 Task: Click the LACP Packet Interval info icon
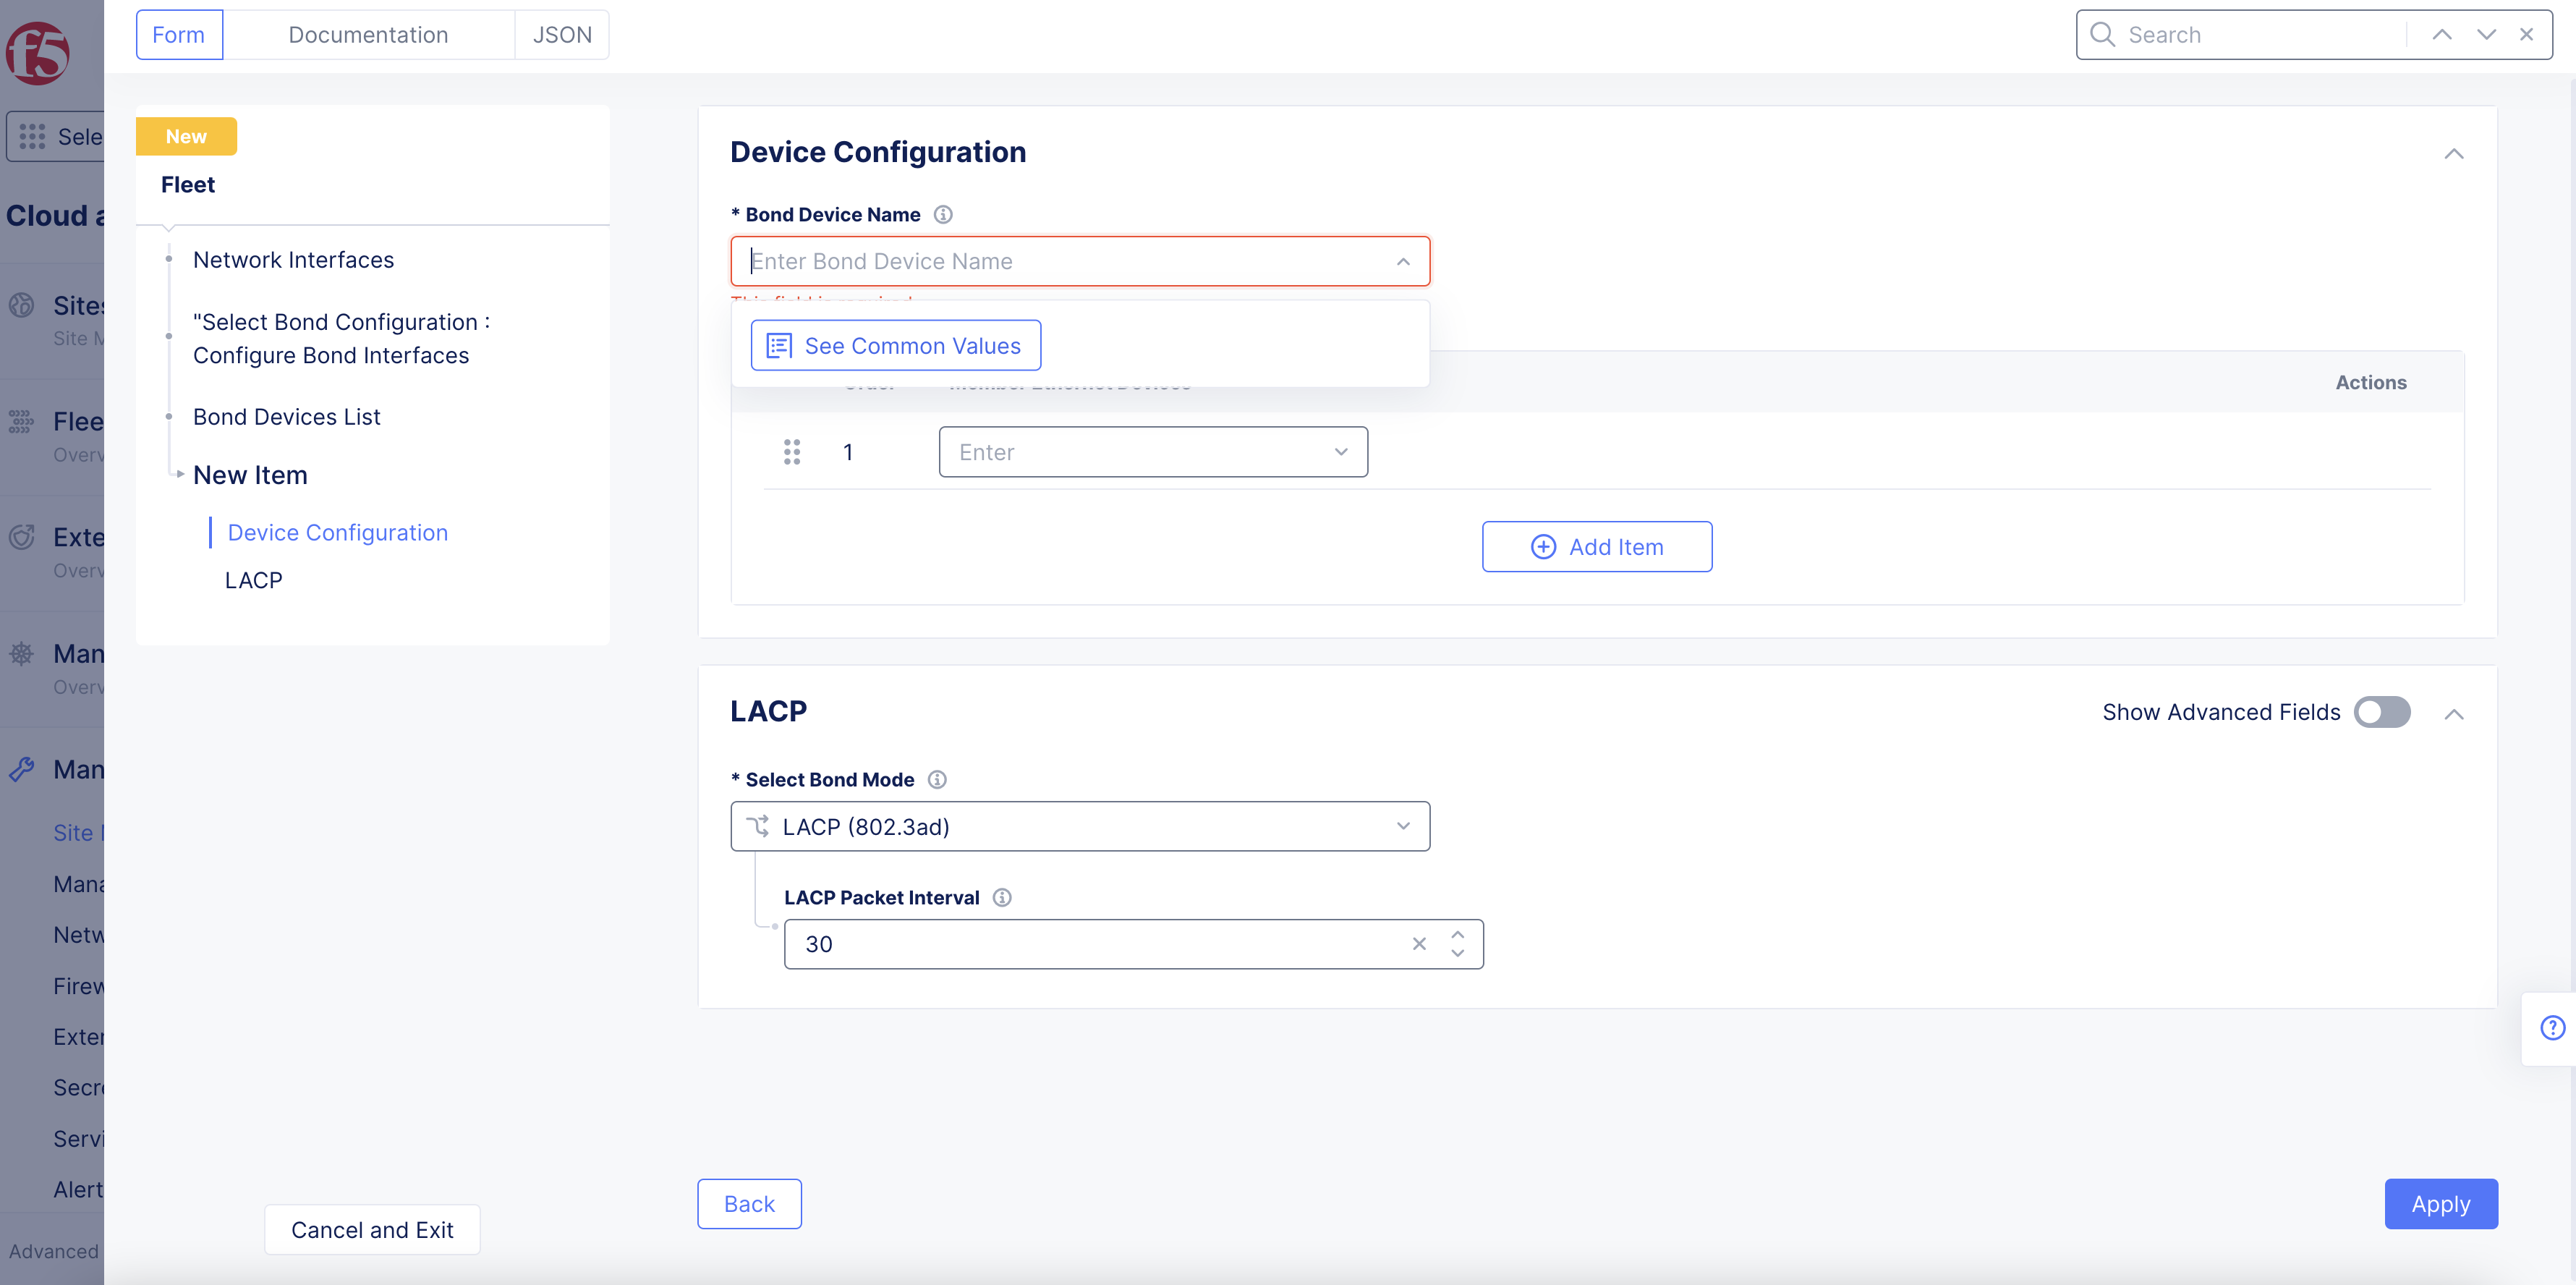tap(1002, 897)
